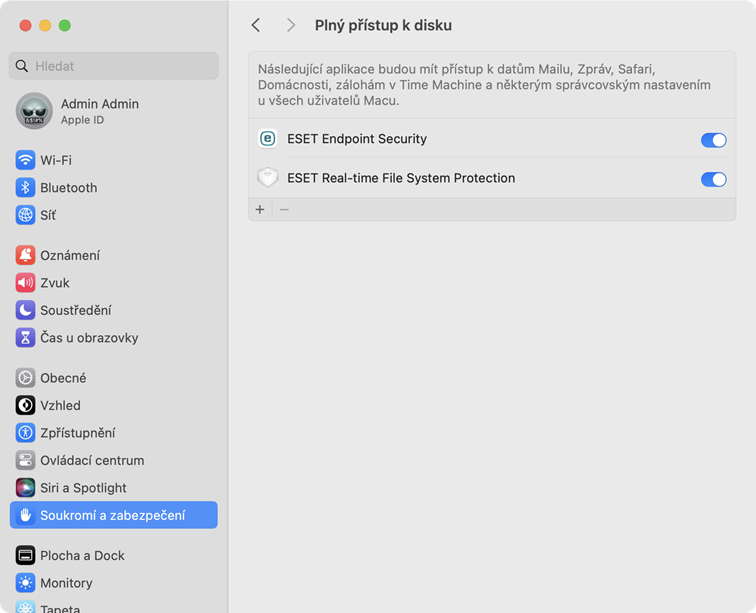The width and height of the screenshot is (756, 613).
Task: Click the Hledat search field
Action: [114, 66]
